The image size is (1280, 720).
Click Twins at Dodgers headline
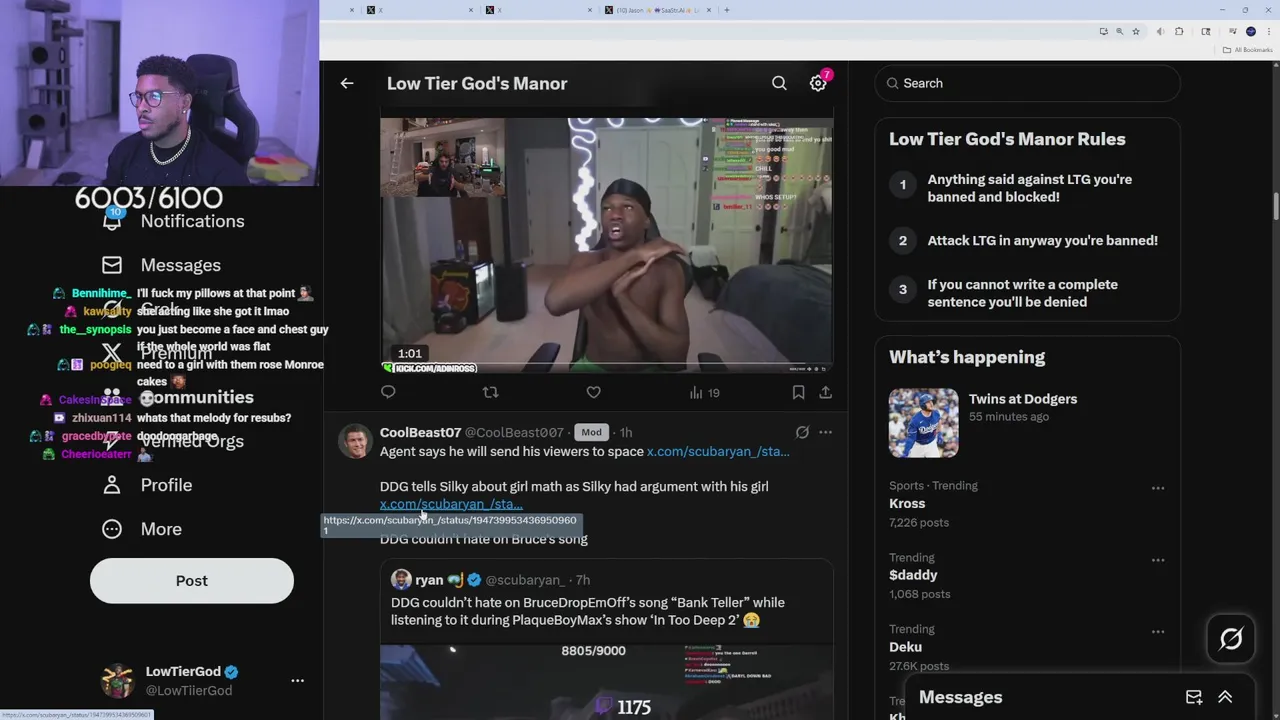[x=1022, y=399]
